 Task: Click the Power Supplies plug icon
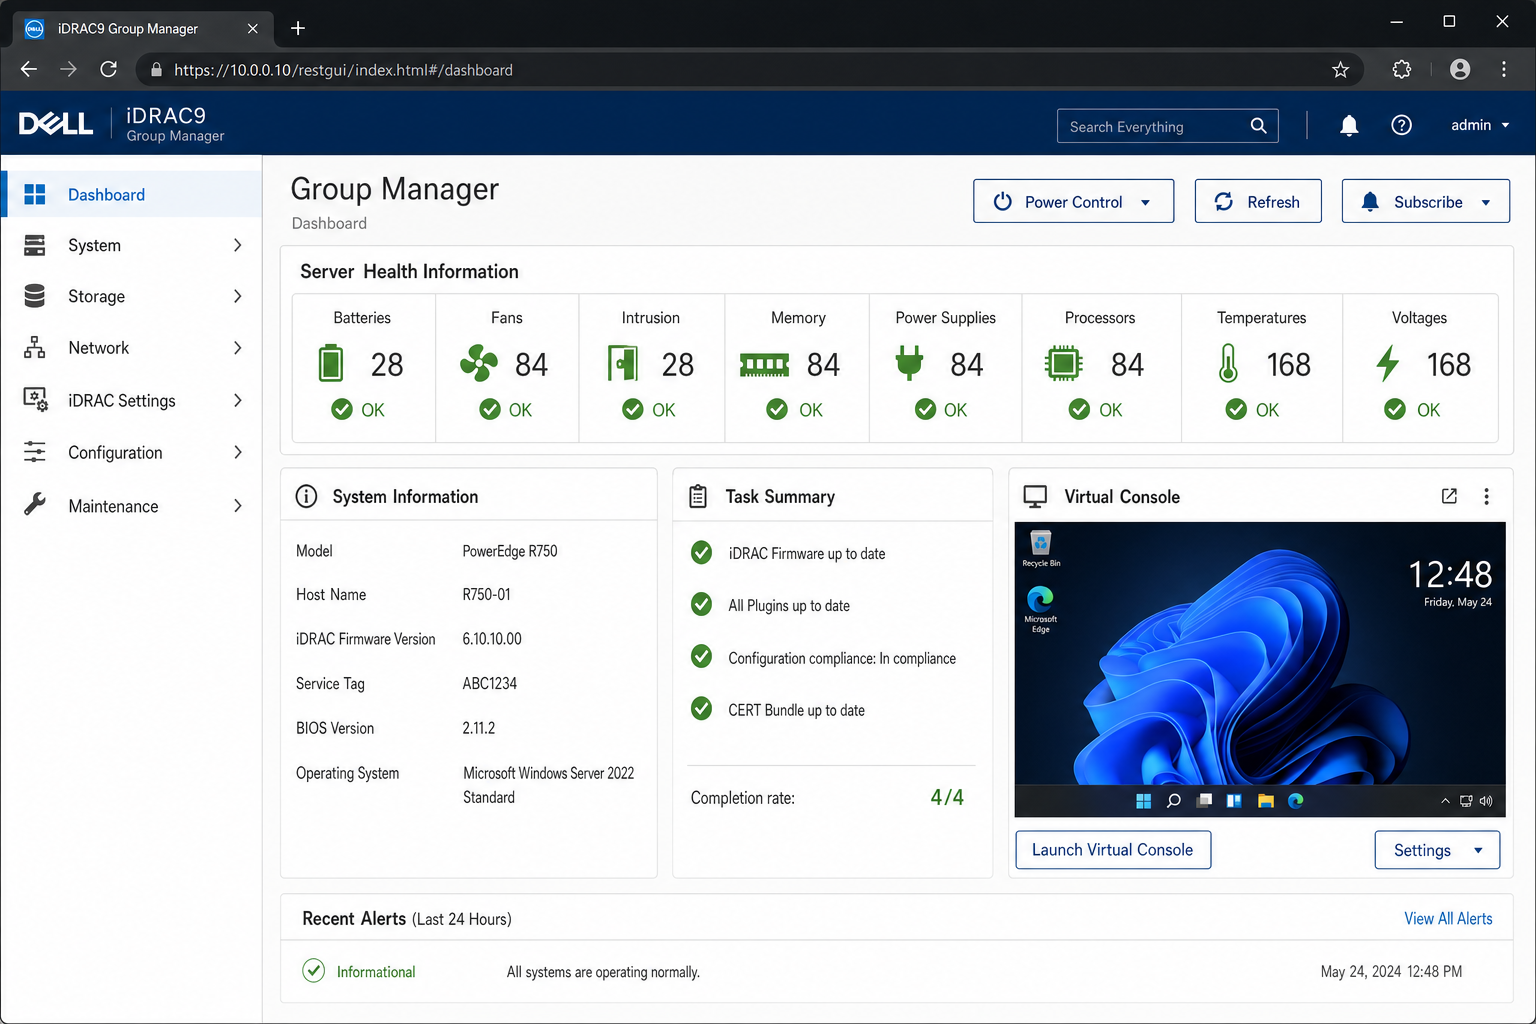pyautogui.click(x=909, y=363)
